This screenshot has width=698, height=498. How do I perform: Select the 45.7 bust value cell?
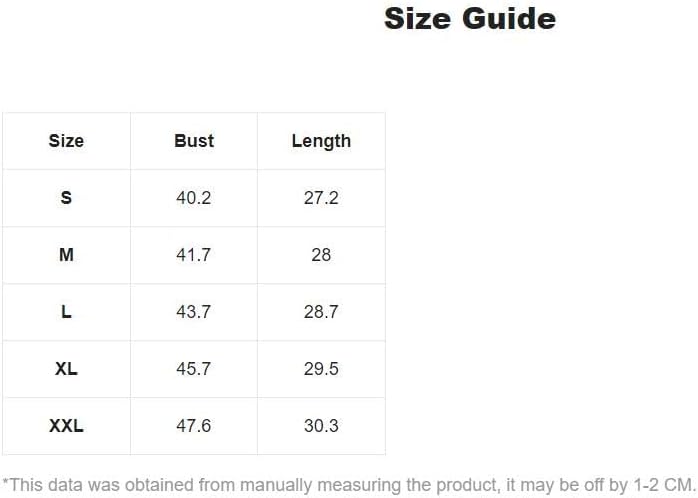(x=194, y=369)
